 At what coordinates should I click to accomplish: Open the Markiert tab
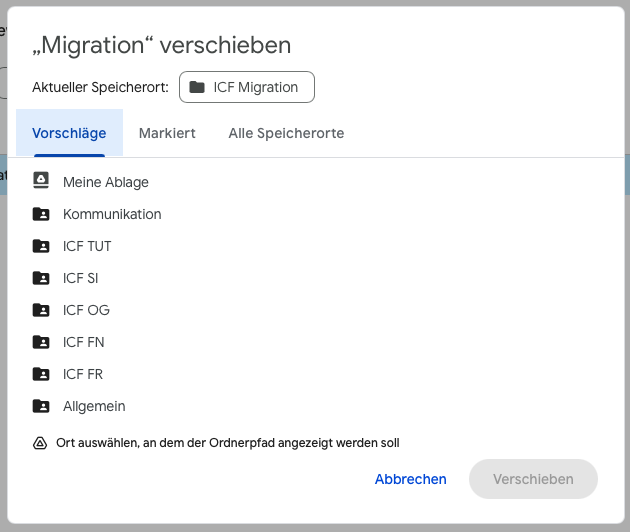click(x=167, y=133)
